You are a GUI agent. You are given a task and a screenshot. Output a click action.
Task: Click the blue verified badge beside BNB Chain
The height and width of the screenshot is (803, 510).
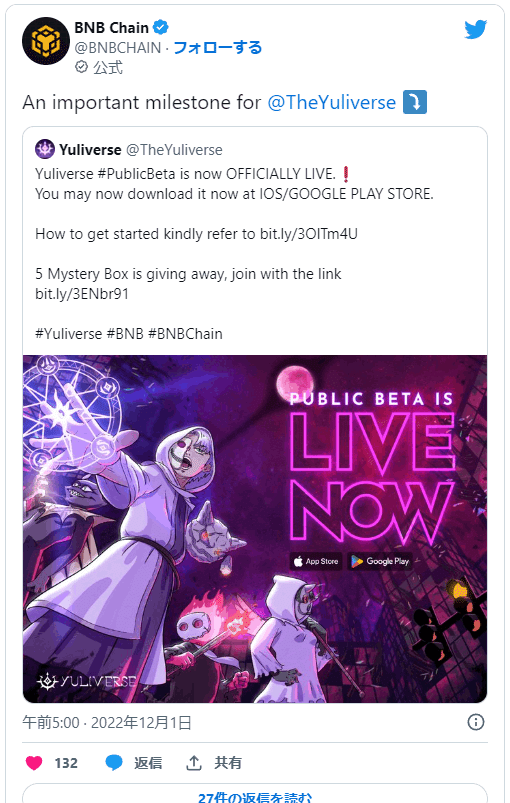(x=161, y=27)
